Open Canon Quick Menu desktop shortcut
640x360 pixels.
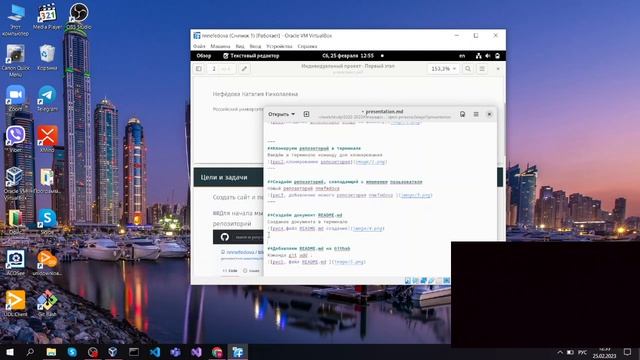tap(16, 60)
